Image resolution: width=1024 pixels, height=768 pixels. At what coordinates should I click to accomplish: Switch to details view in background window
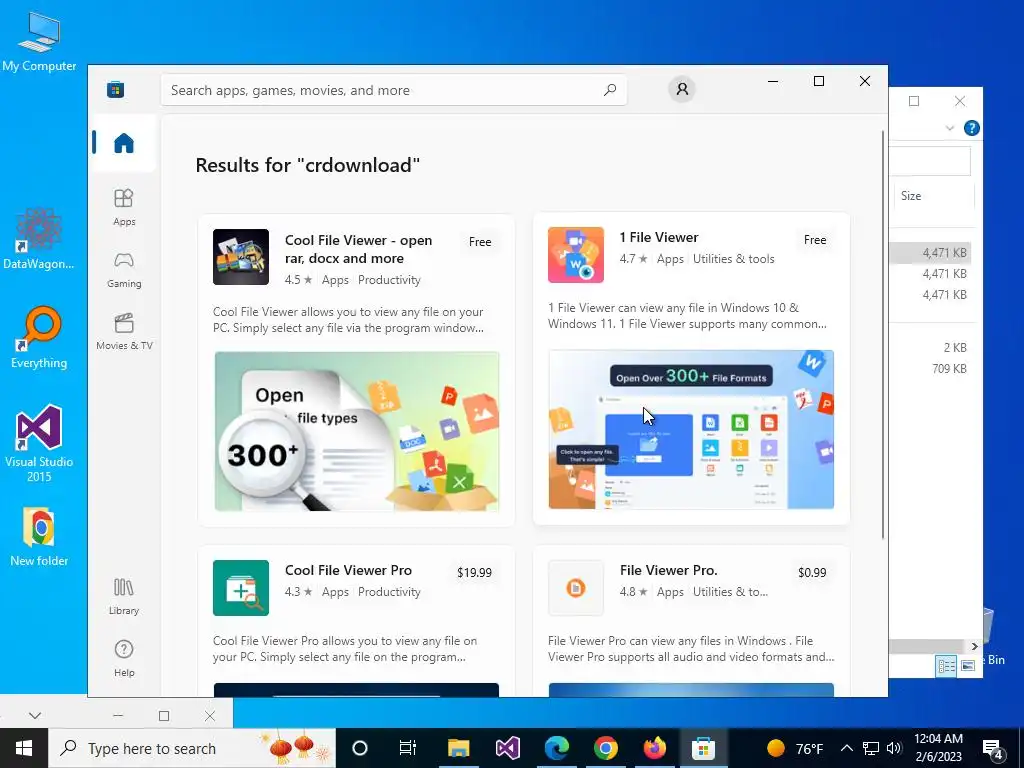946,665
